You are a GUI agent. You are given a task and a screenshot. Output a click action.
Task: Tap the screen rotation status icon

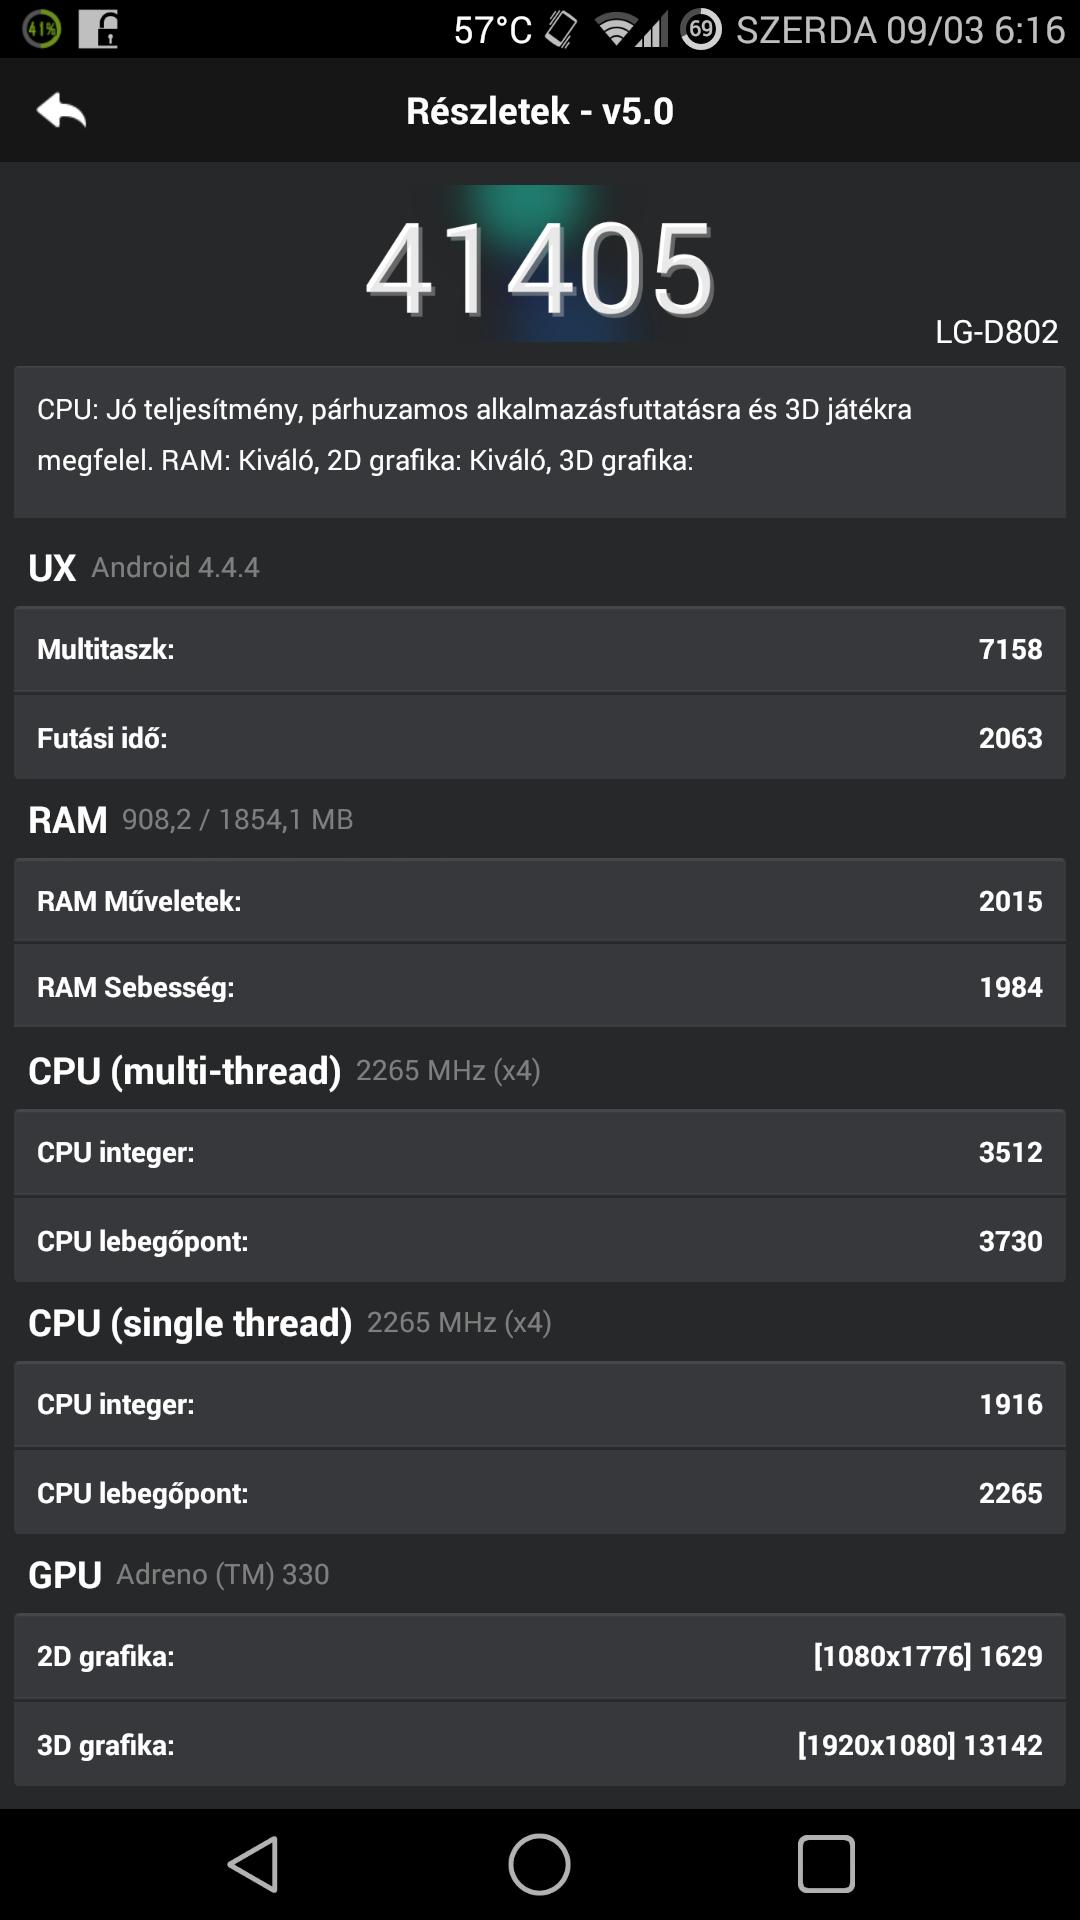561,30
